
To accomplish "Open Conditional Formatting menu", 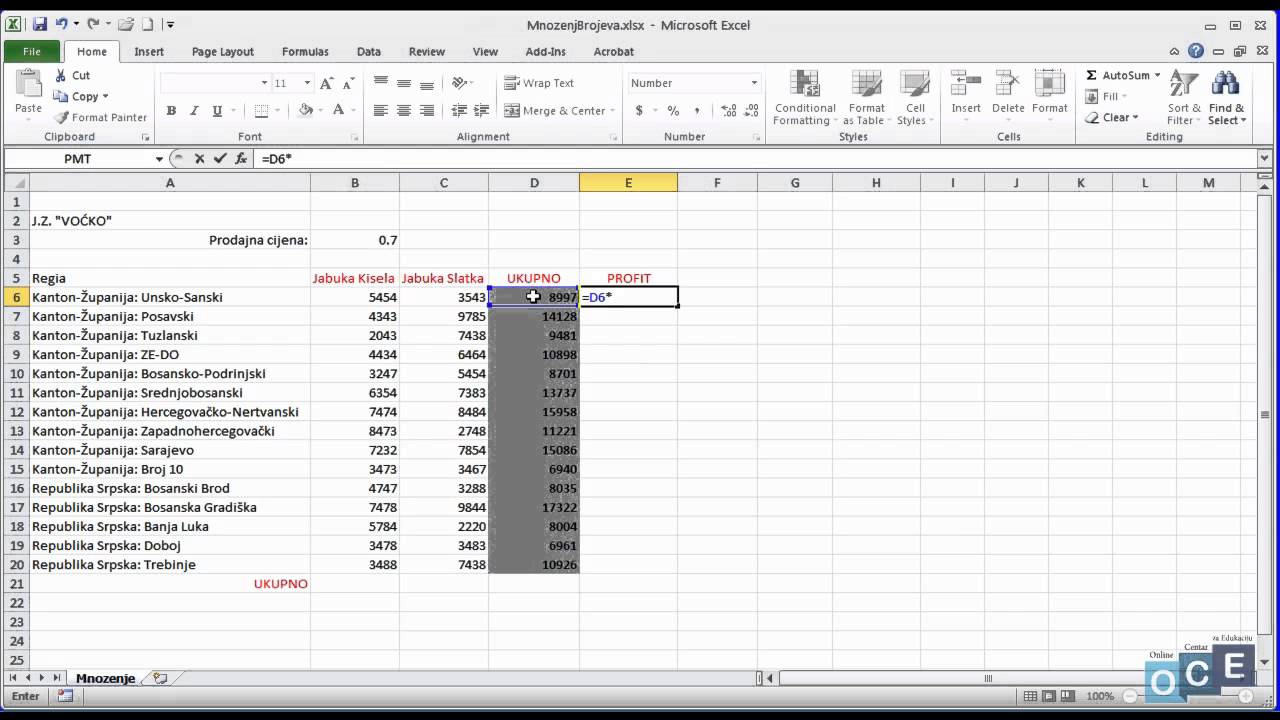I will point(805,98).
